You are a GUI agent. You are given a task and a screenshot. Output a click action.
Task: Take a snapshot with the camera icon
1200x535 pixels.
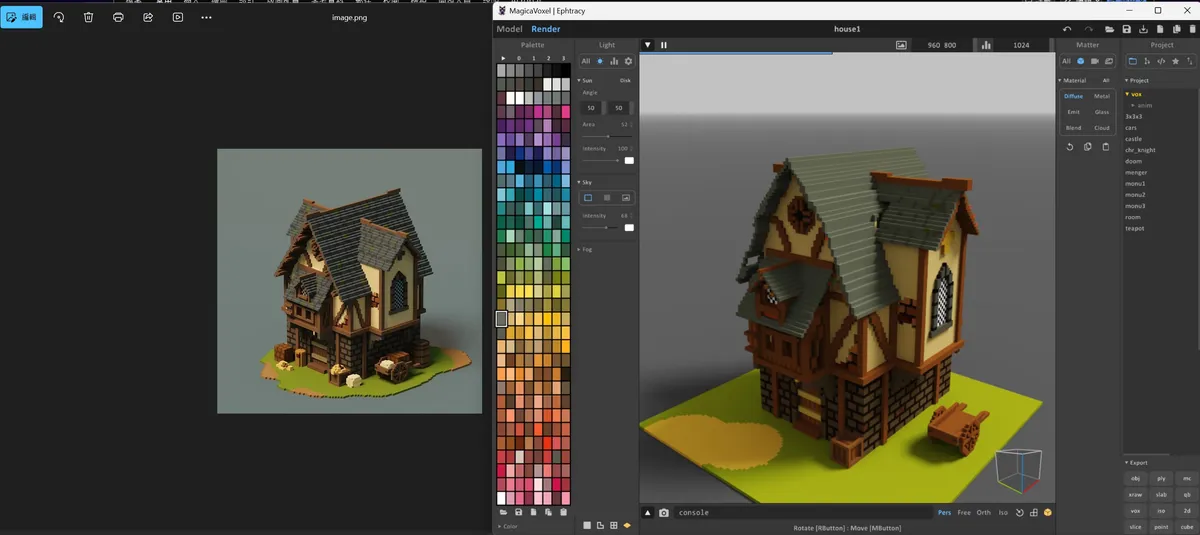[663, 513]
